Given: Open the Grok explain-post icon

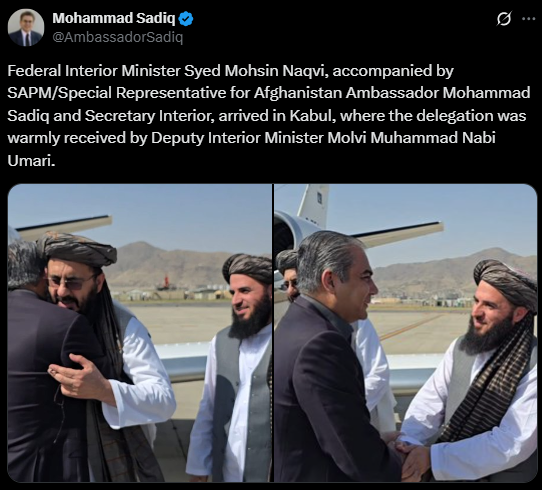Looking at the screenshot, I should pos(504,19).
